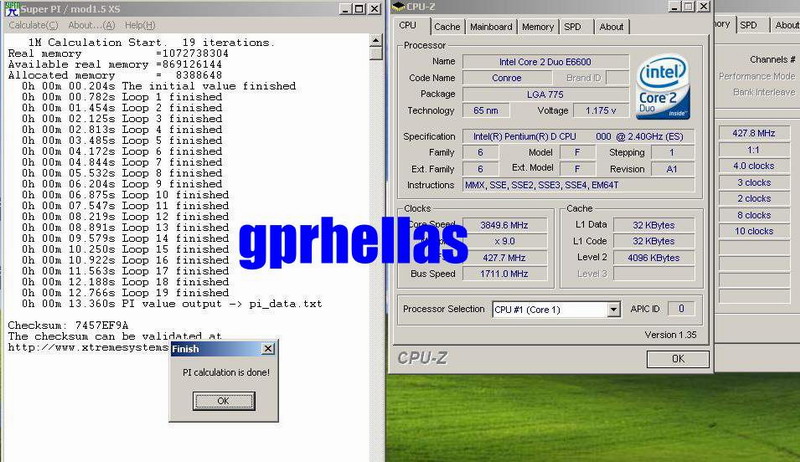Image resolution: width=800 pixels, height=462 pixels.
Task: Click About tab in the background CPU-Z window
Action: coord(786,25)
